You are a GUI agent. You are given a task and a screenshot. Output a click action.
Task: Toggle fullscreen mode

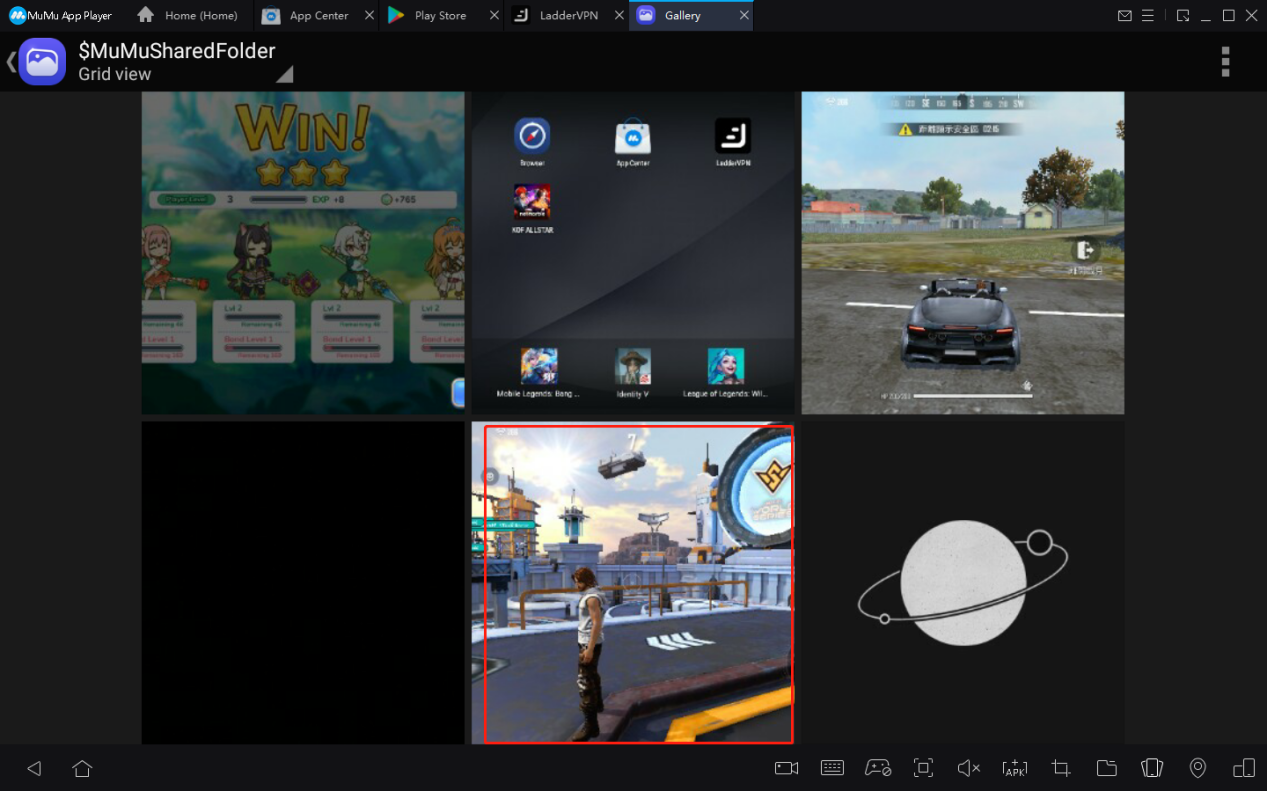click(x=922, y=768)
